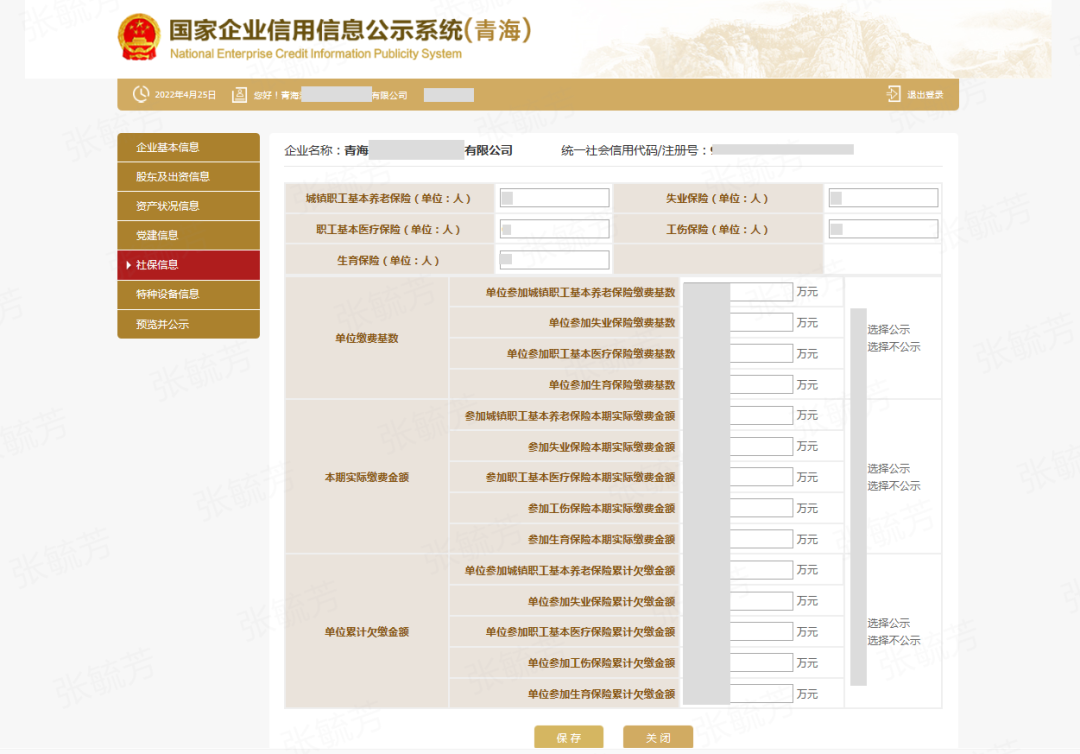1080x754 pixels.
Task: Click the 单位累计欠缴金额 group heading
Action: (x=366, y=631)
